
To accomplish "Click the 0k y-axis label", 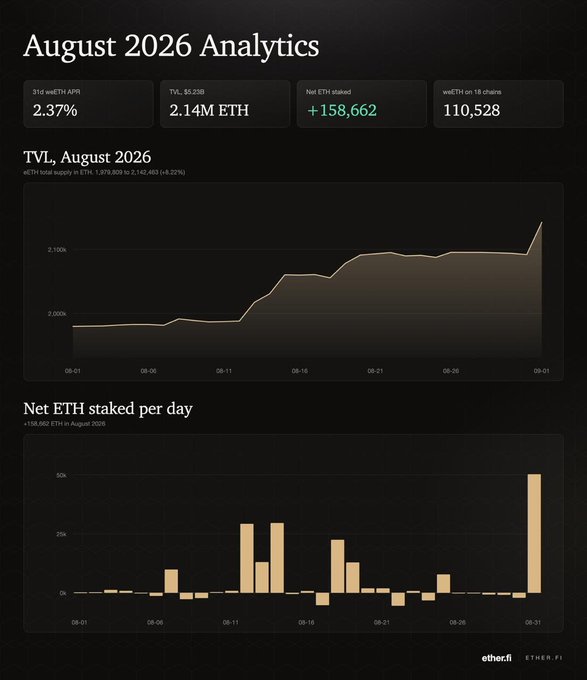I will point(63,593).
